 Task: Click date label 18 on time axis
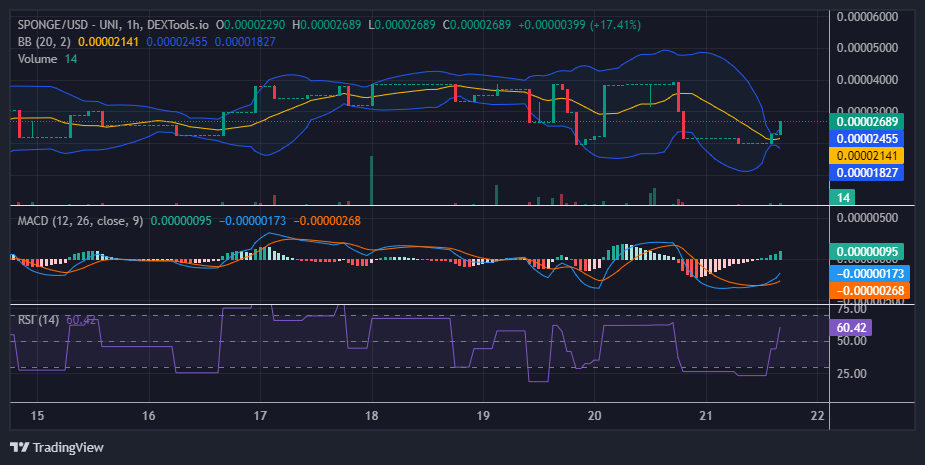pos(372,416)
